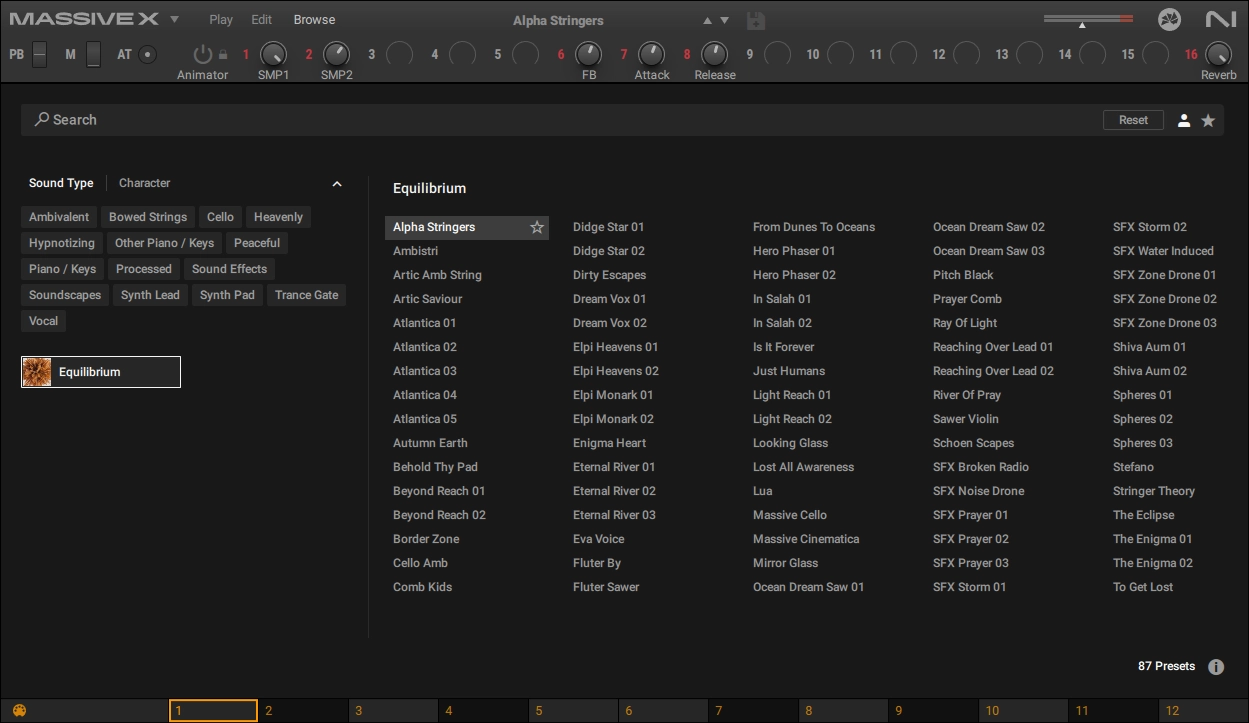Load the Ambistri preset

pos(415,251)
